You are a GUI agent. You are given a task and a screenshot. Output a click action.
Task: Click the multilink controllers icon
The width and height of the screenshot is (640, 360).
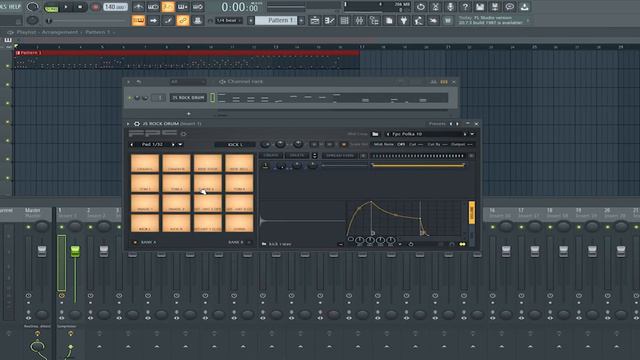pyautogui.click(x=198, y=20)
